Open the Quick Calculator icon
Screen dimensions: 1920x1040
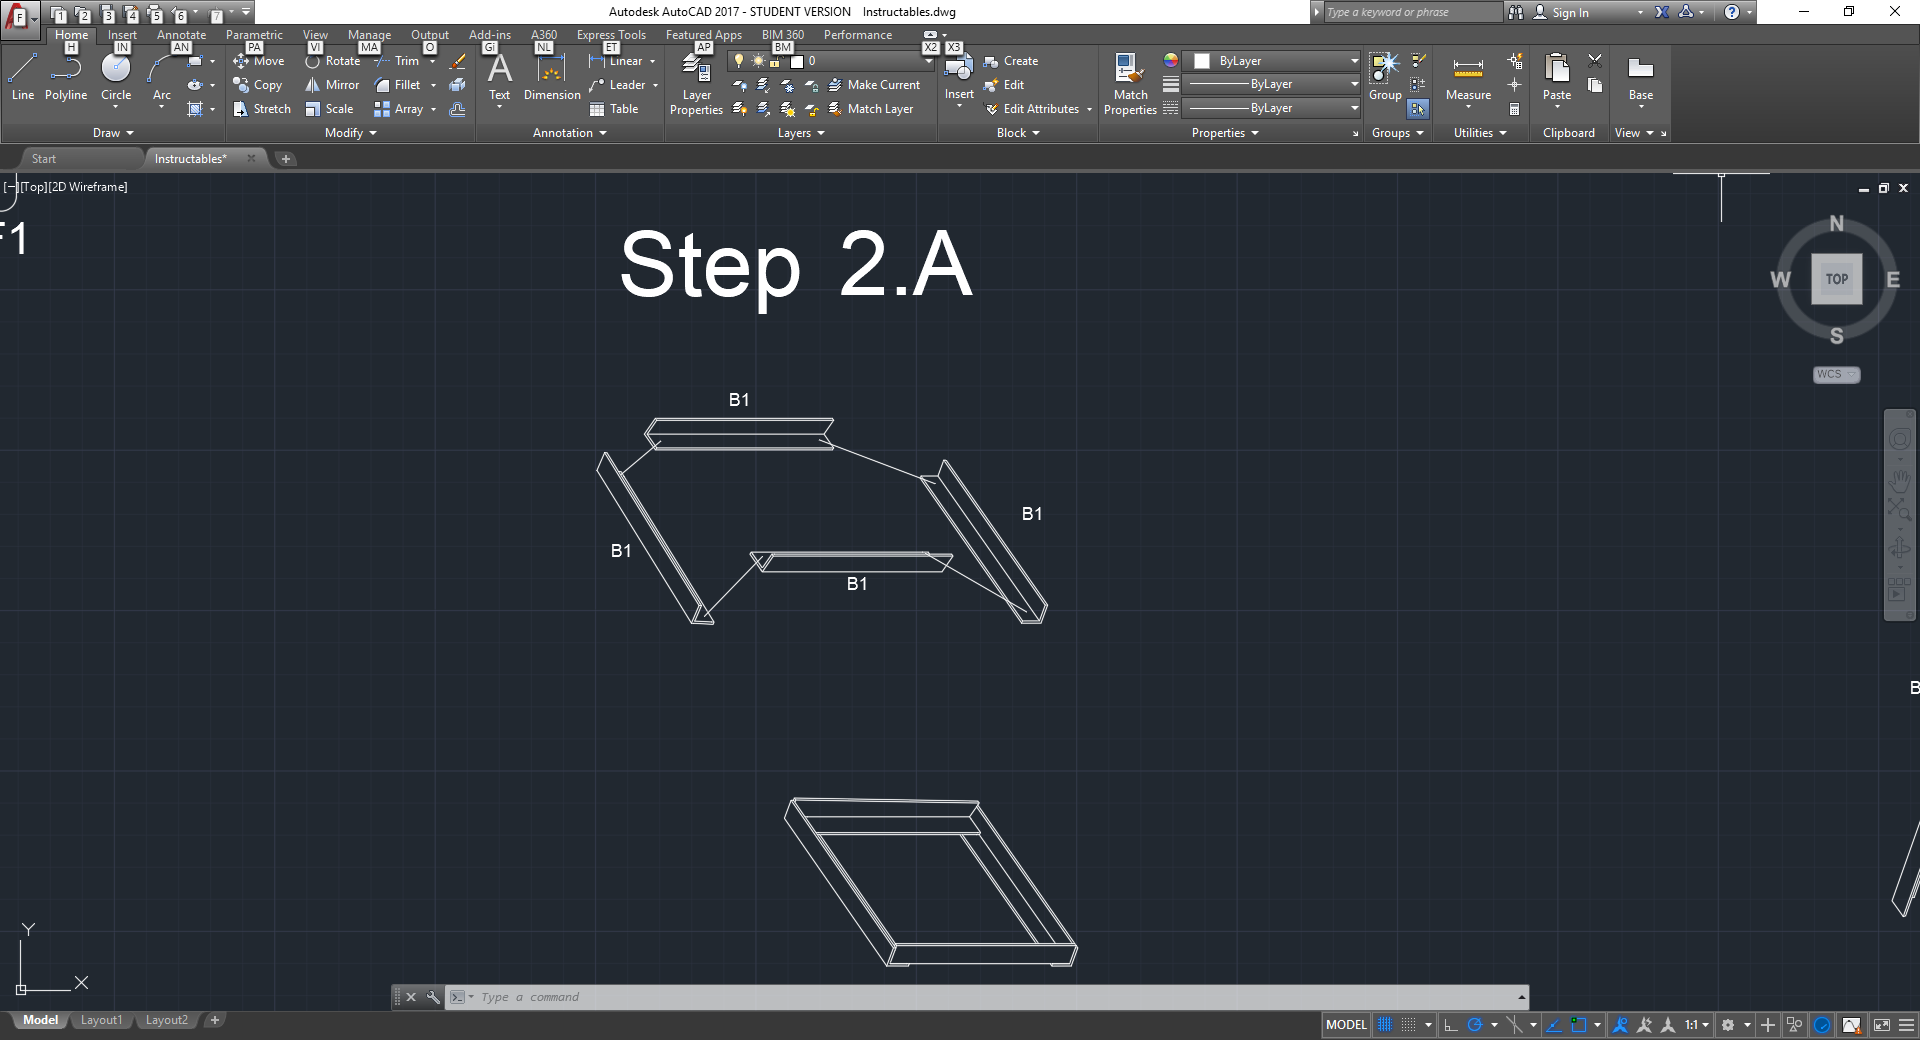pyautogui.click(x=1515, y=109)
